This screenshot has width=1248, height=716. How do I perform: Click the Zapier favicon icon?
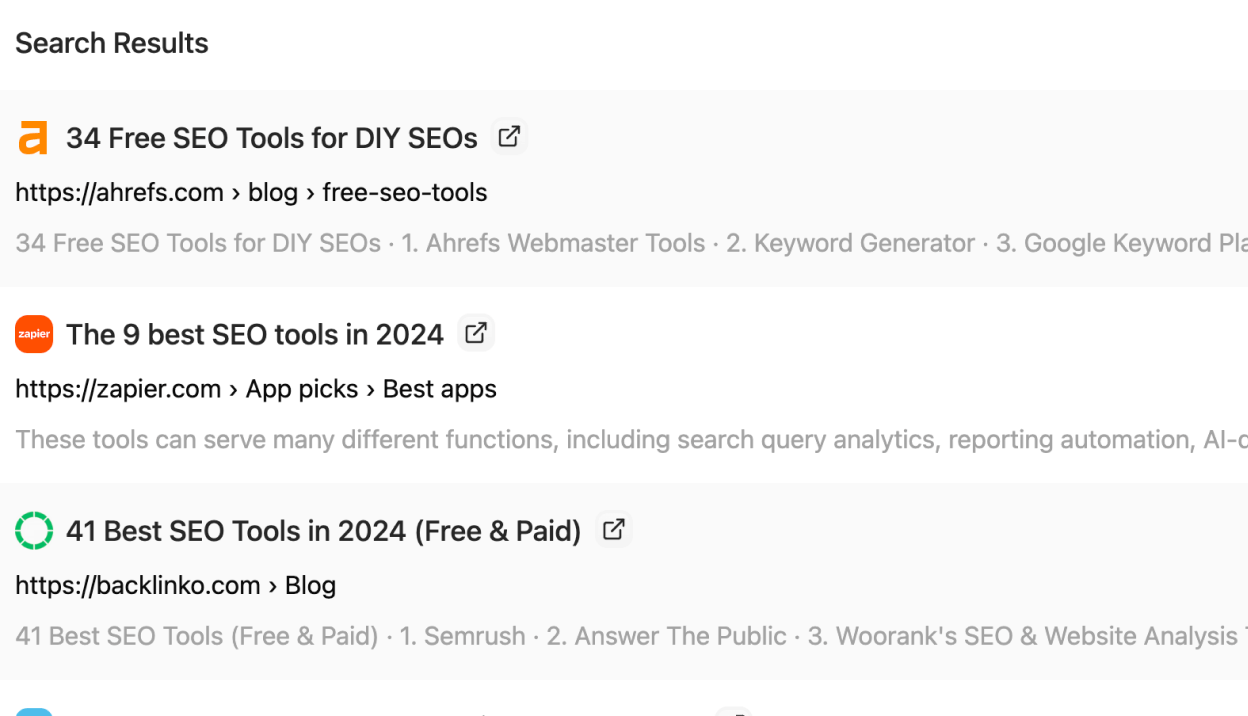click(x=34, y=333)
